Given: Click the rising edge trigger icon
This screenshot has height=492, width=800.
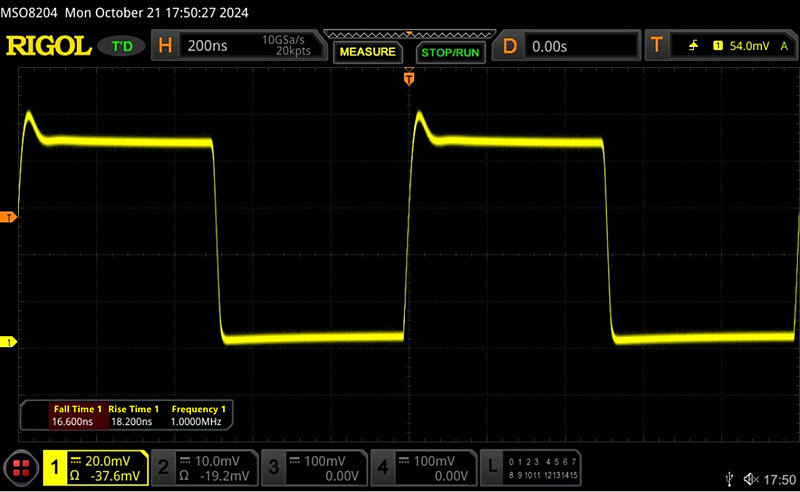Looking at the screenshot, I should point(693,46).
